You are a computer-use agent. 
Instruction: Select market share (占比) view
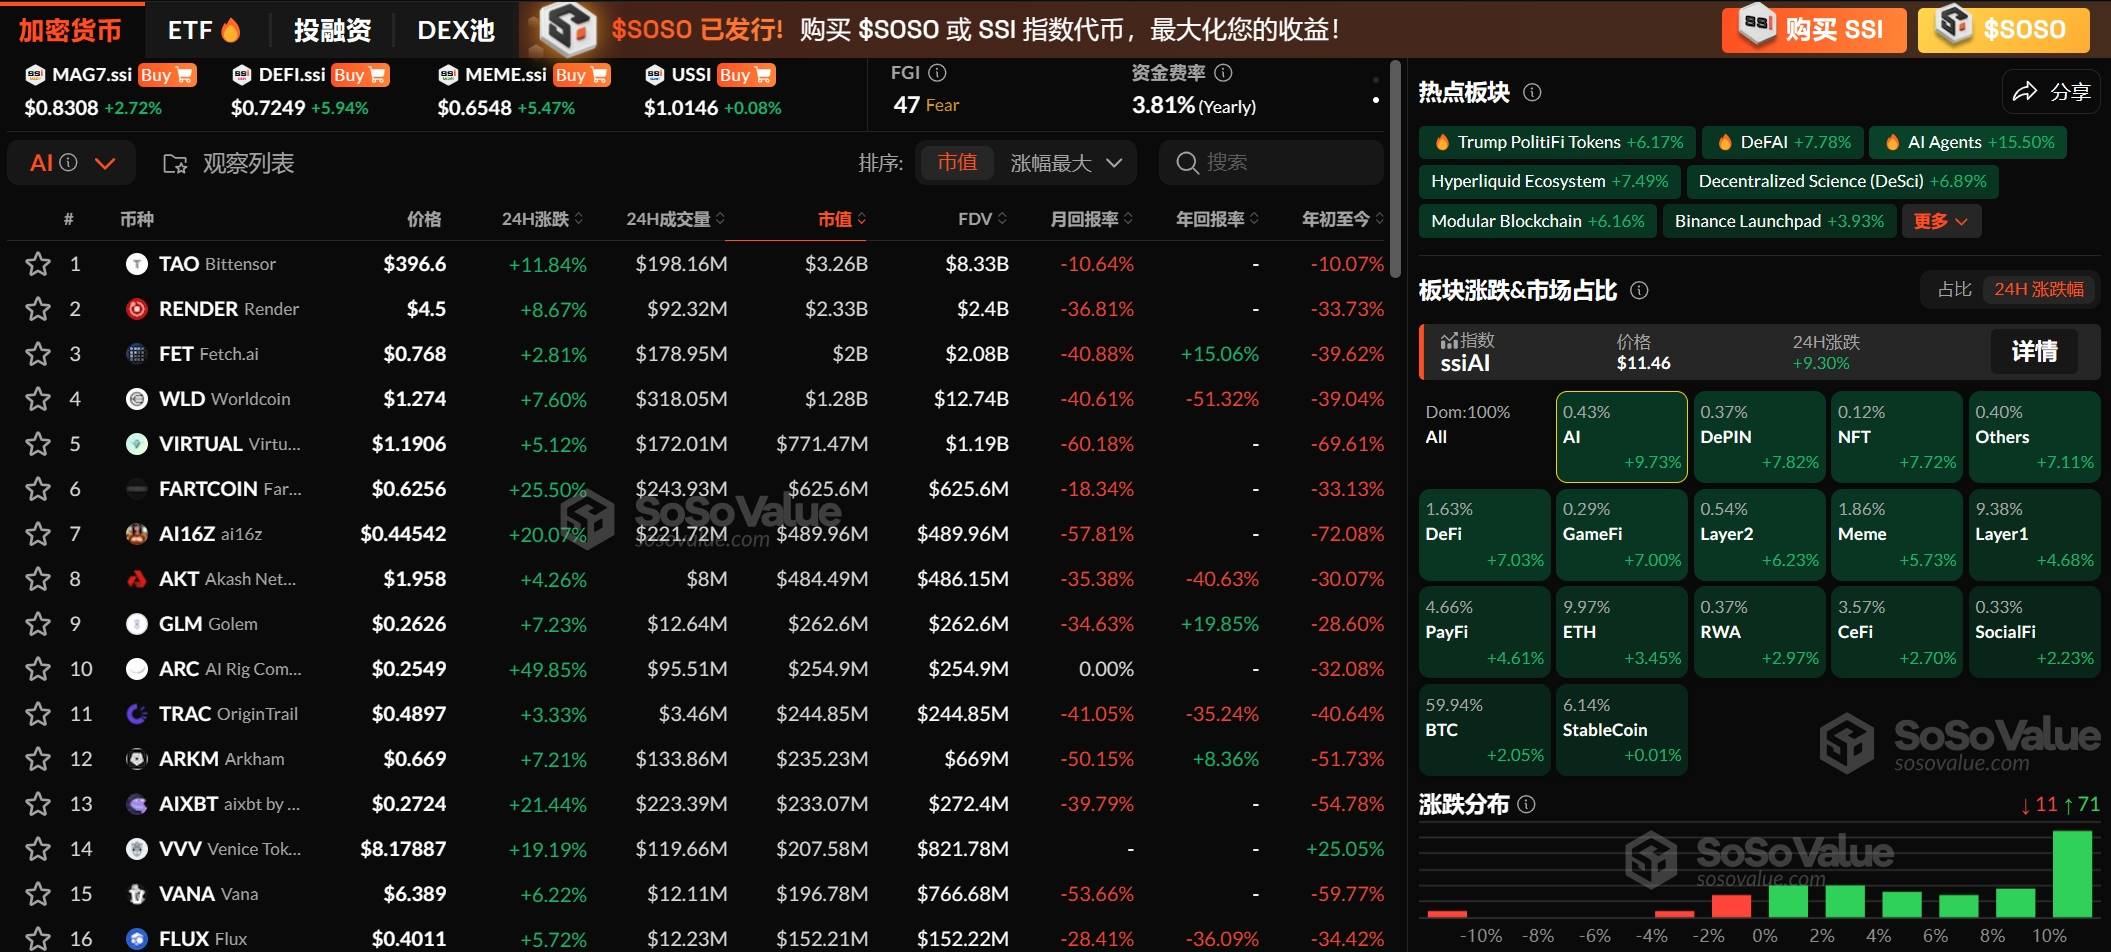pyautogui.click(x=1954, y=289)
